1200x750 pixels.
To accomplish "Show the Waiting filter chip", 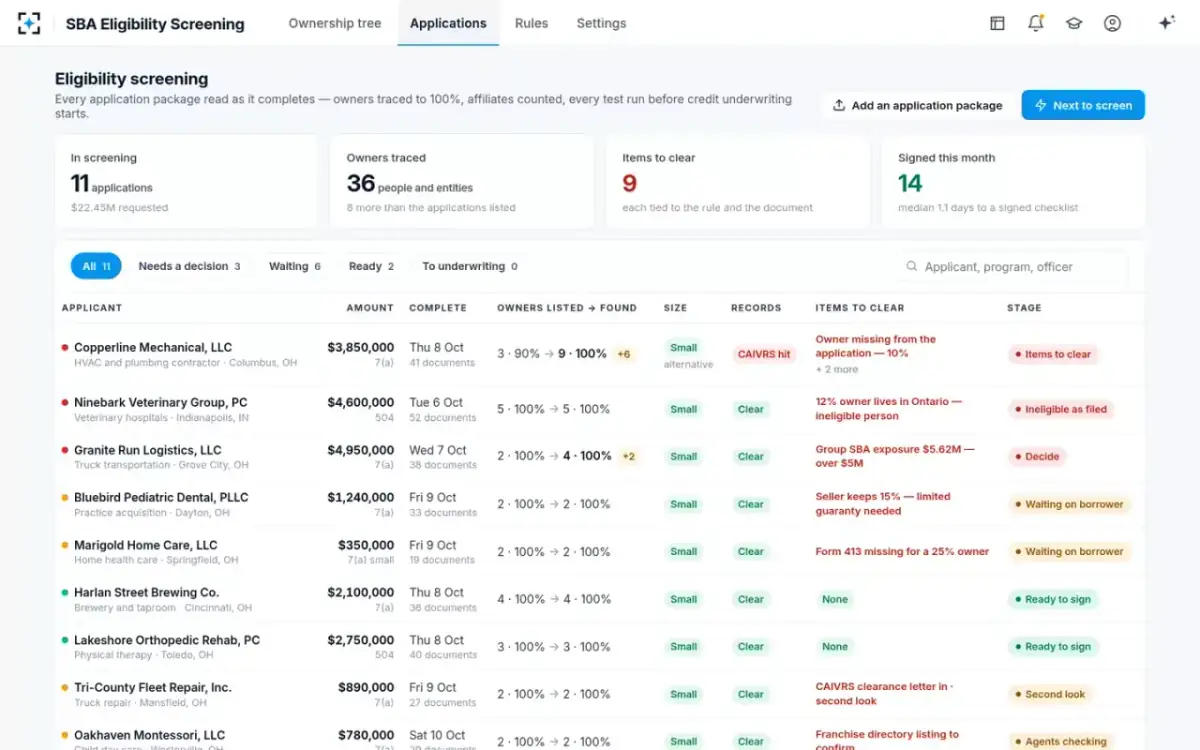I will (x=294, y=266).
